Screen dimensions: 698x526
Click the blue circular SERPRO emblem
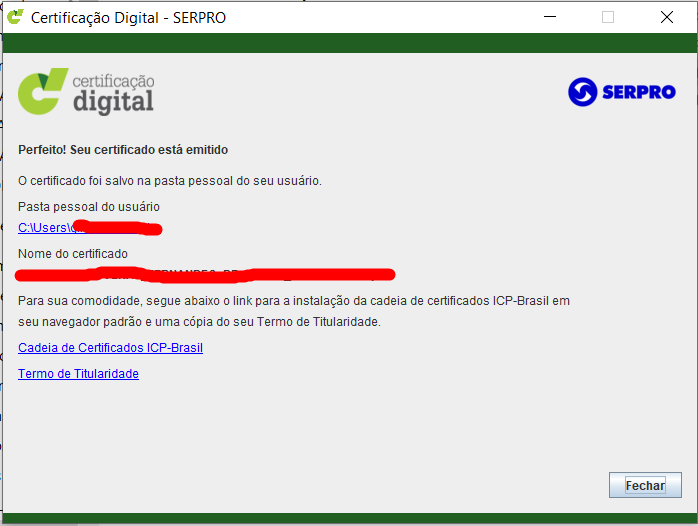[x=582, y=93]
